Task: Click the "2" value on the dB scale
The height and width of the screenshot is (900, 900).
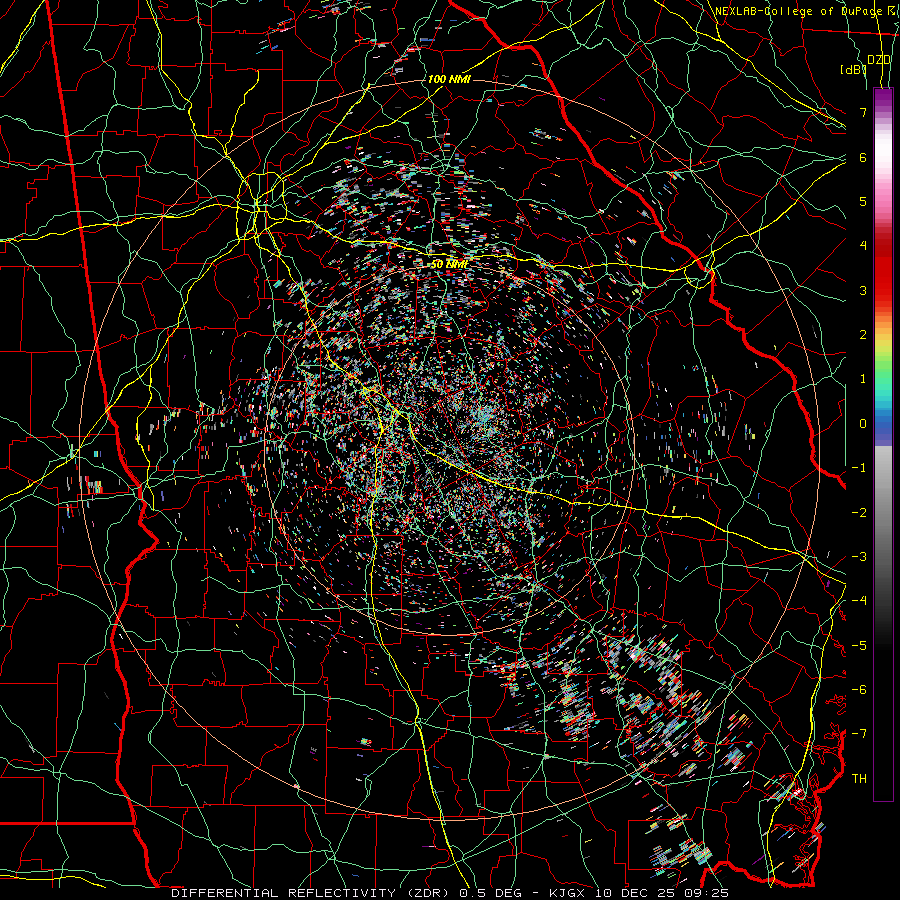Action: (863, 335)
